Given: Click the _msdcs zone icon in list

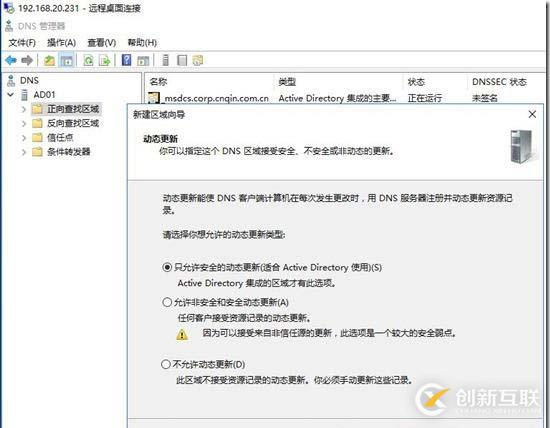Looking at the screenshot, I should coord(154,98).
